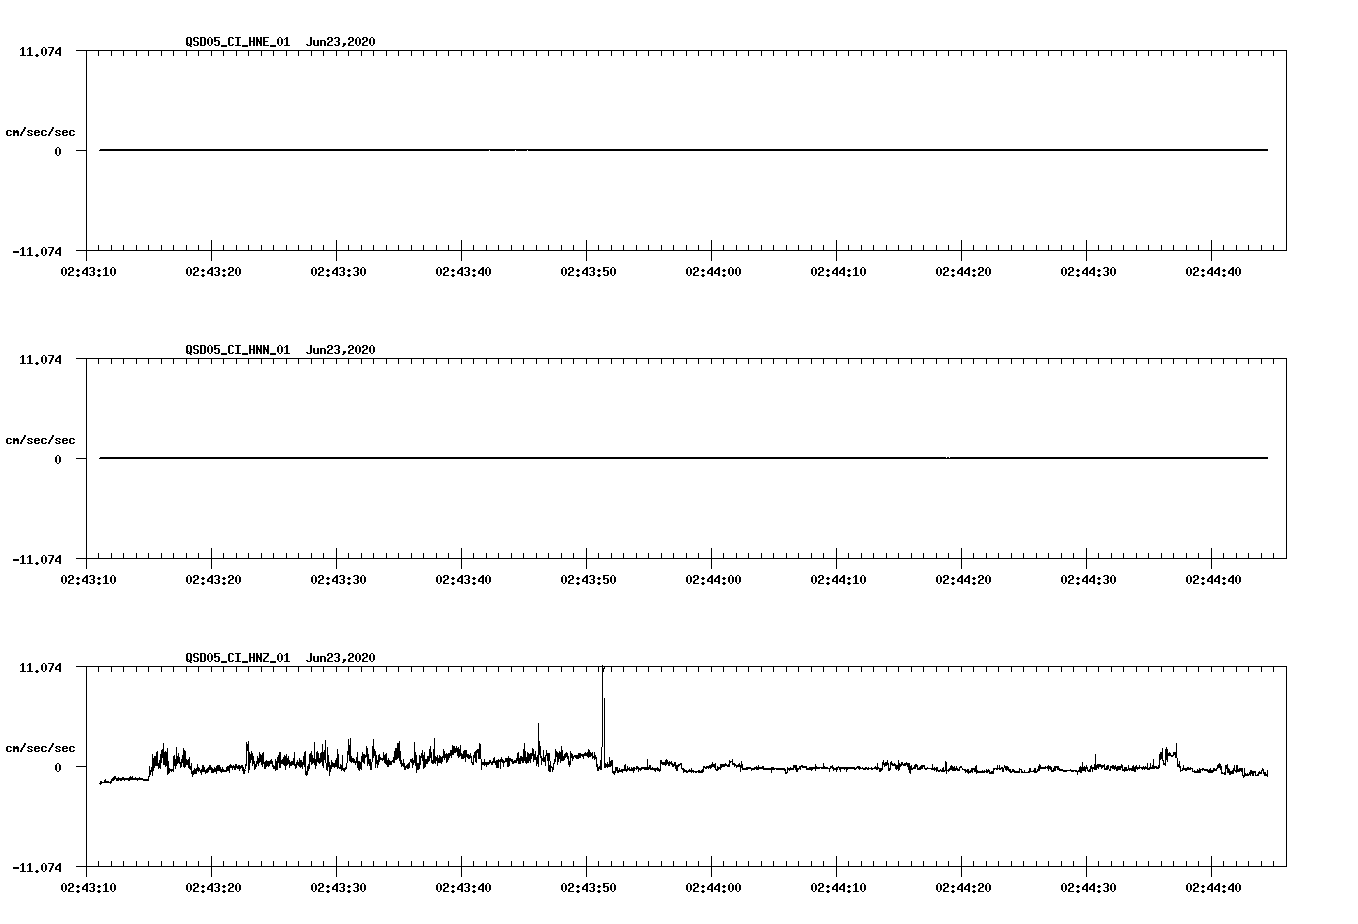Click 02:44:40 time label on HNN plot
This screenshot has width=1358, height=924.
coord(1213,579)
